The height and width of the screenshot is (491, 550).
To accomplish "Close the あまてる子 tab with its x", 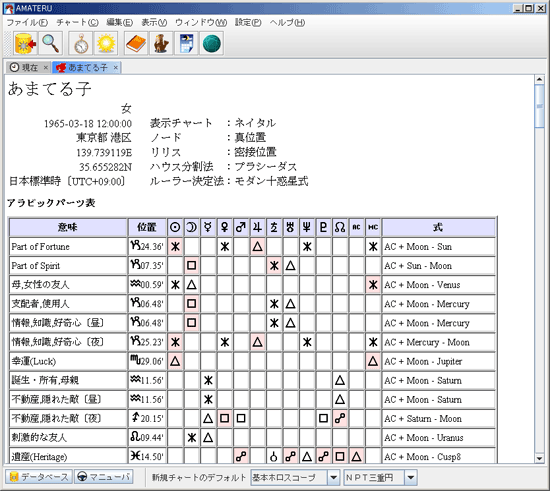I will coord(116,67).
